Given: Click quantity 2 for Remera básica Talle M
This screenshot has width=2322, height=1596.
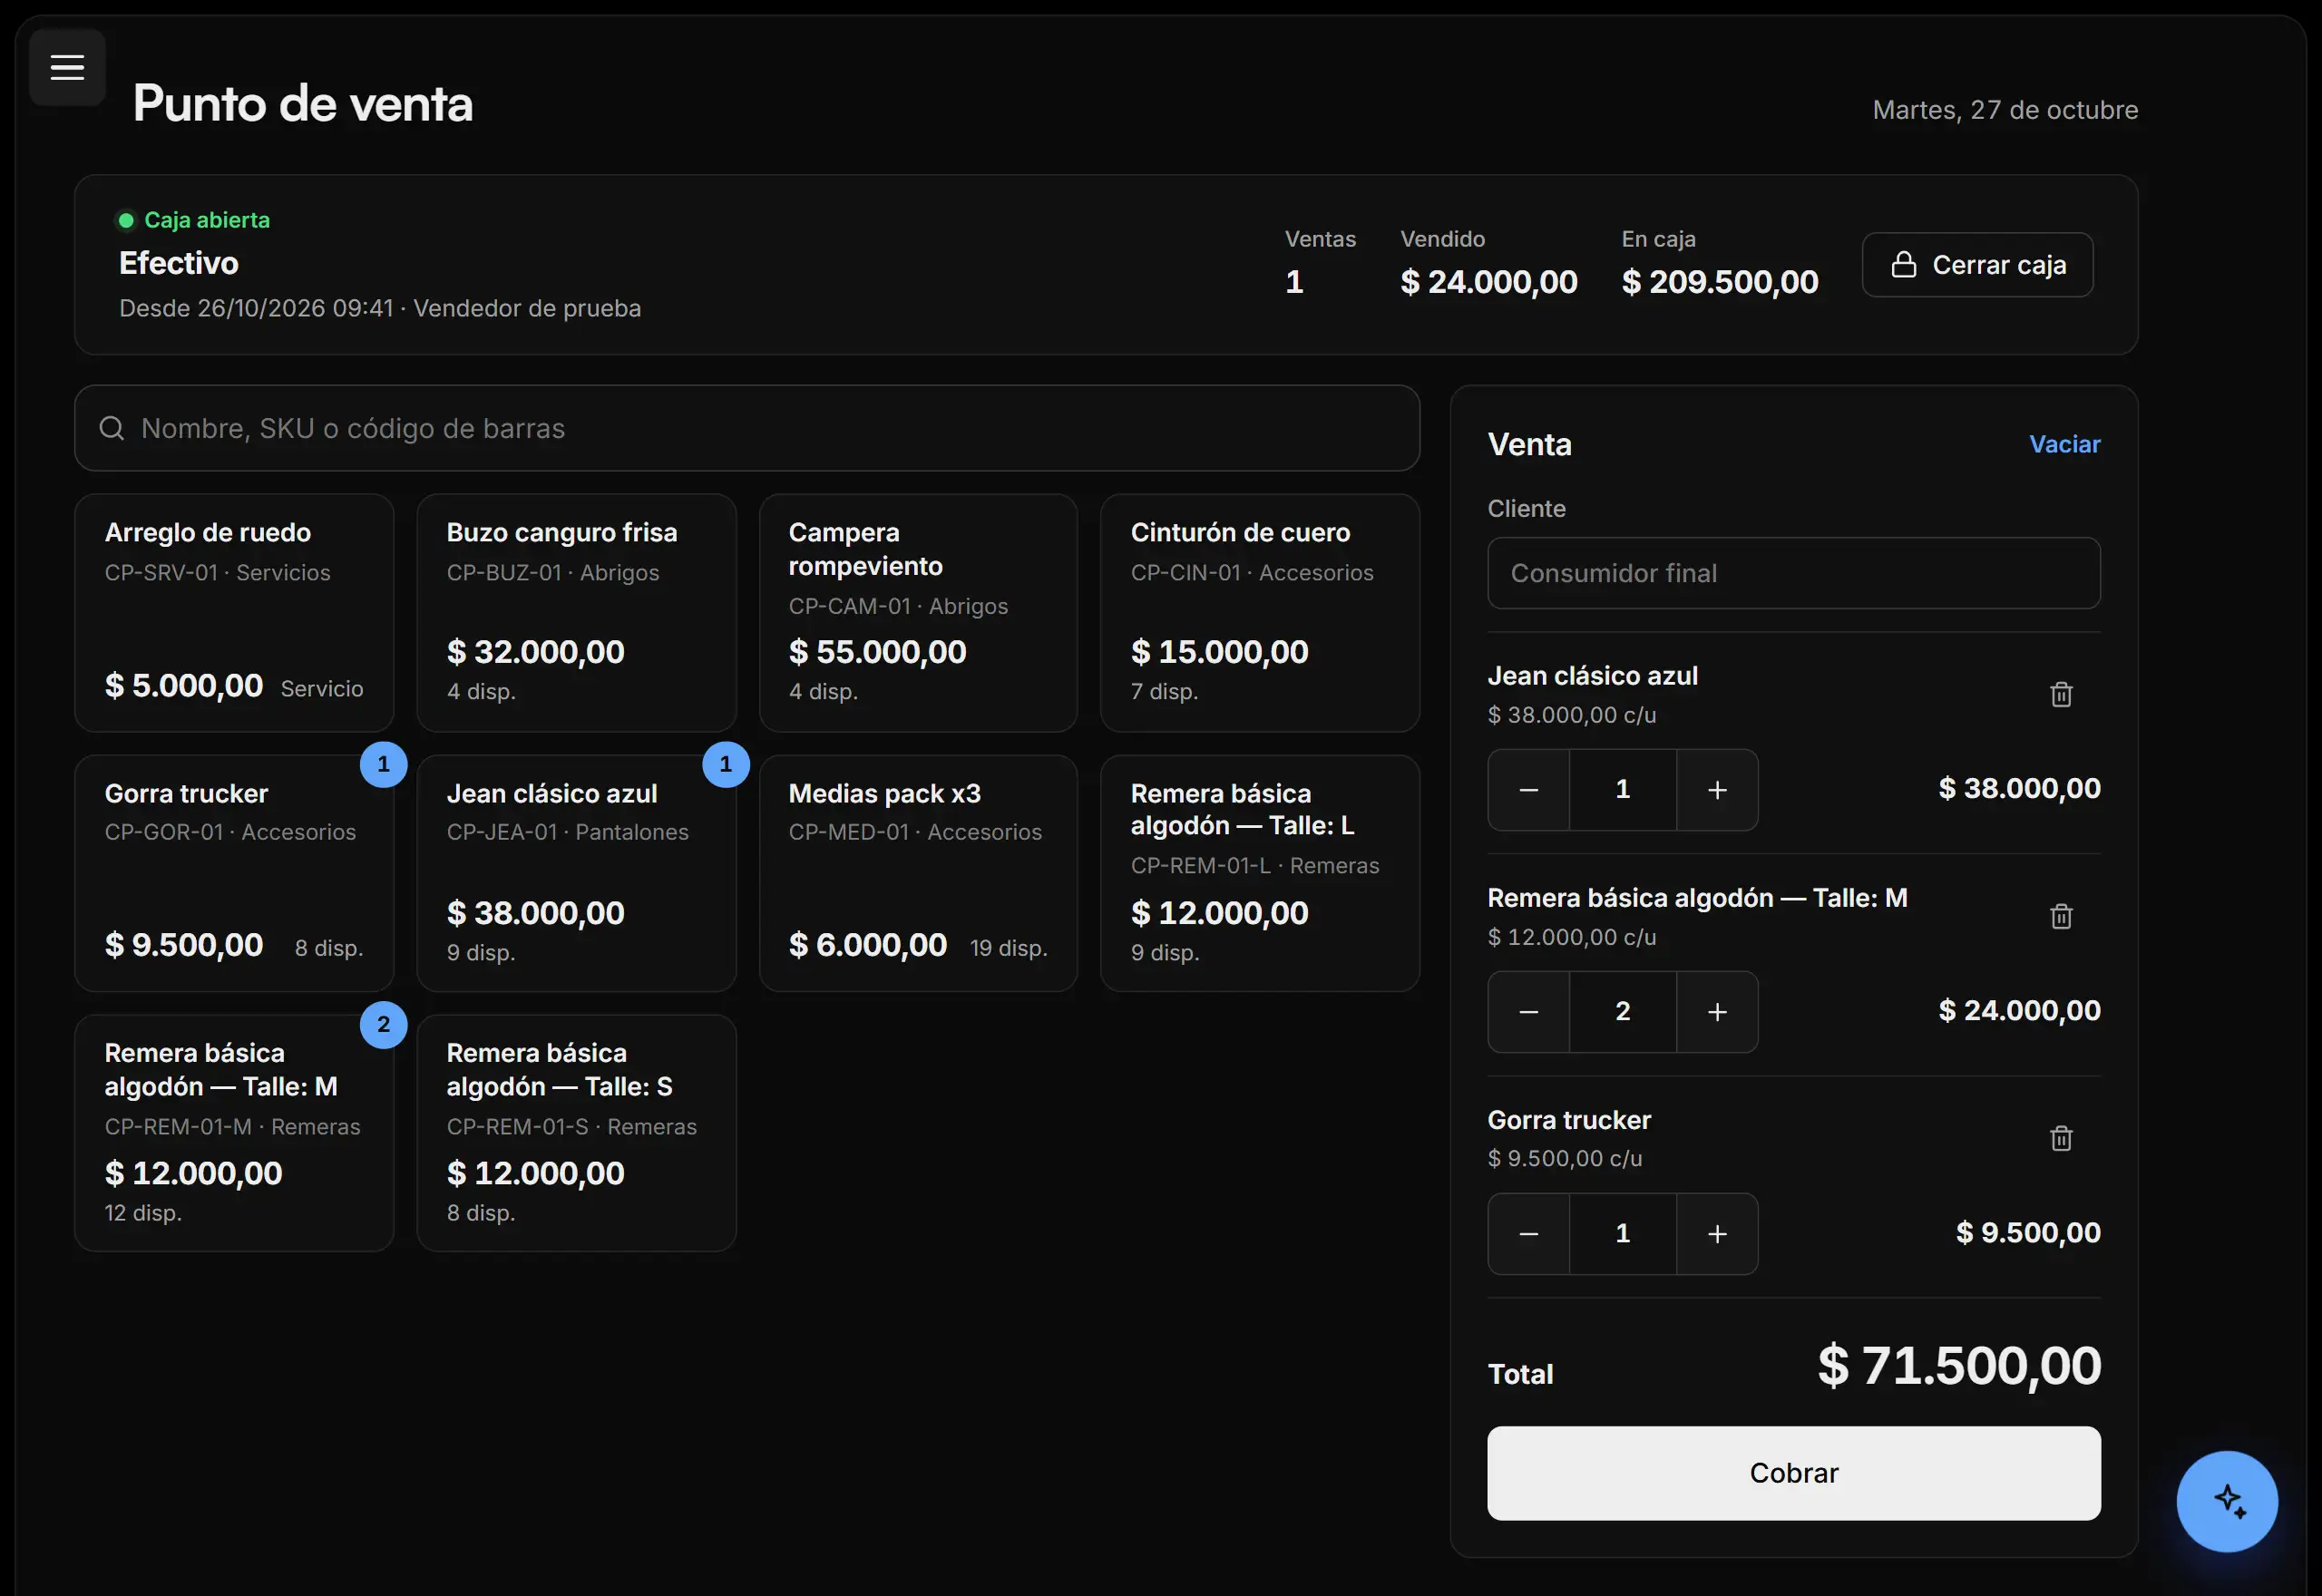Looking at the screenshot, I should (1622, 1012).
